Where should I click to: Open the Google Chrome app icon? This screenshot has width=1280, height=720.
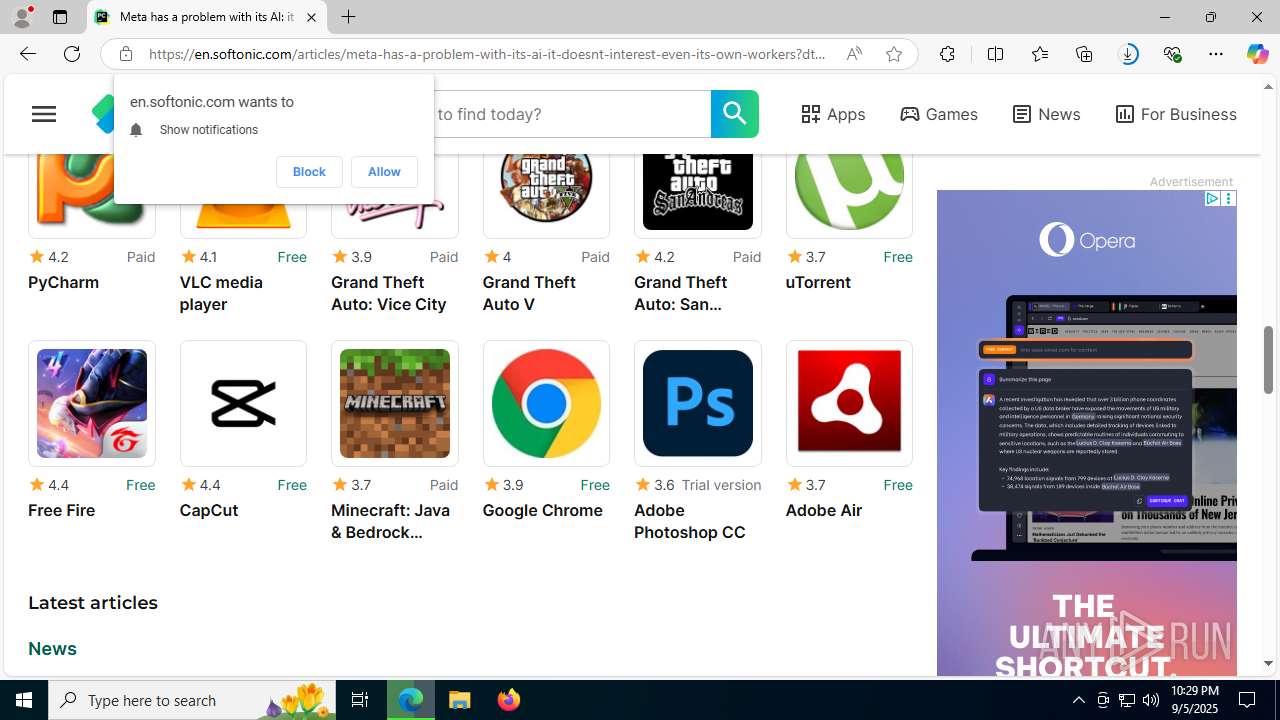tap(546, 403)
